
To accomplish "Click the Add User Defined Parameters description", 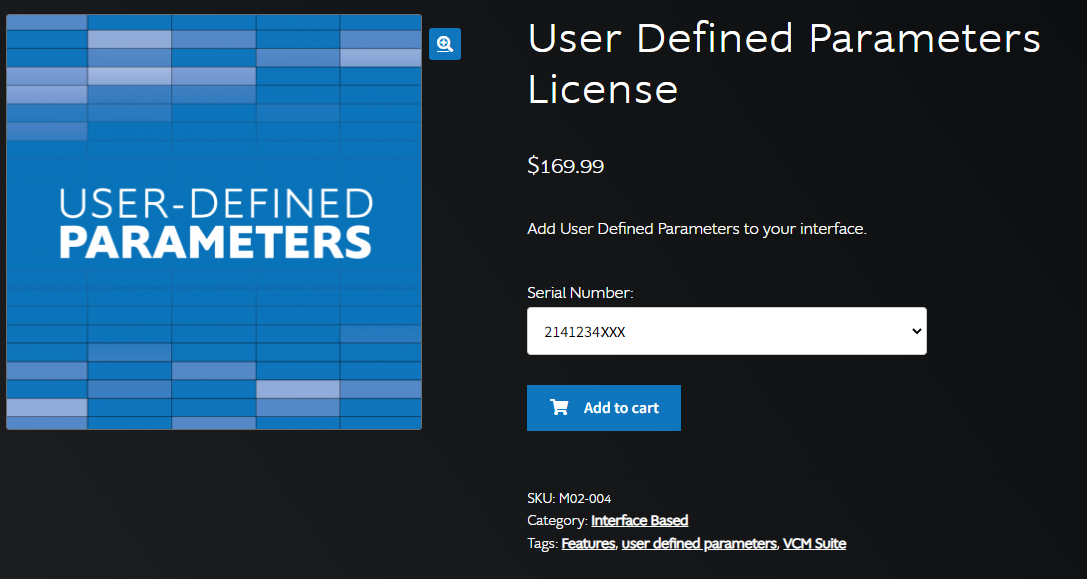I will (696, 229).
